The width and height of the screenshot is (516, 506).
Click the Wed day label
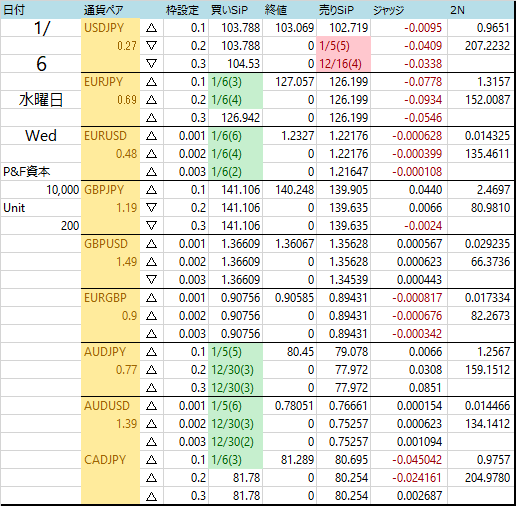point(41,136)
